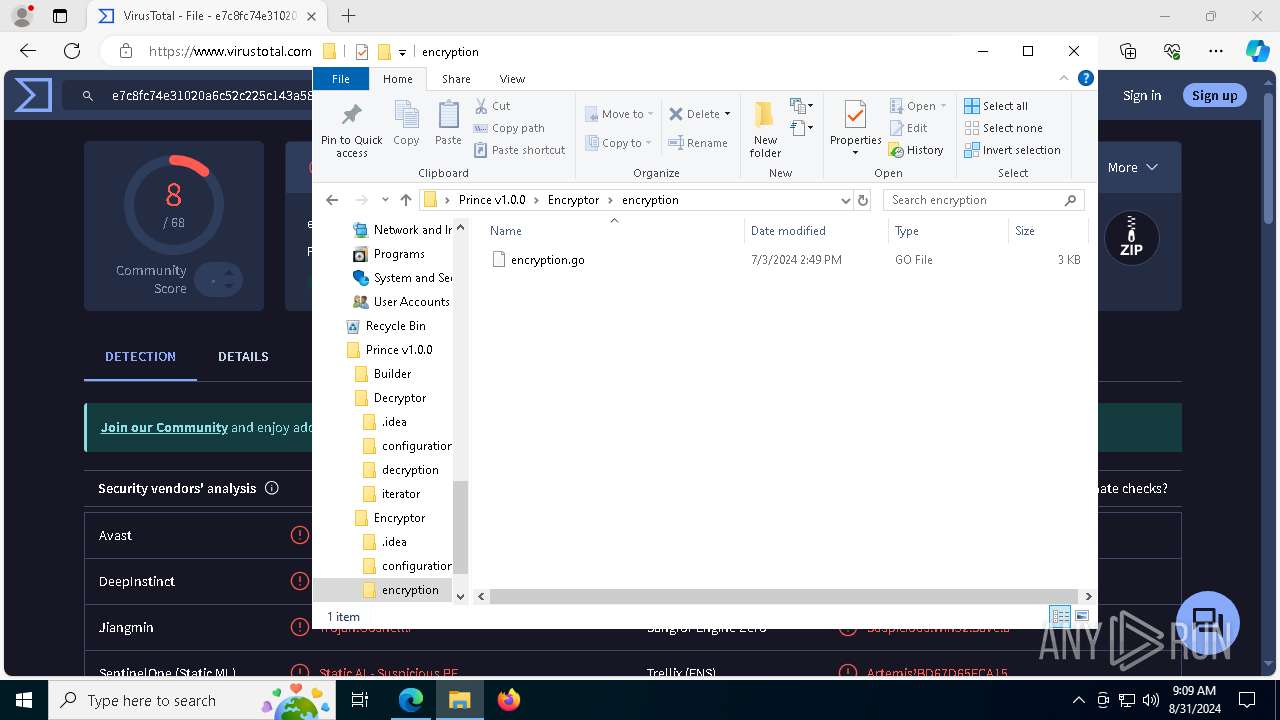
Task: Open address bar history dropdown
Action: coord(846,200)
